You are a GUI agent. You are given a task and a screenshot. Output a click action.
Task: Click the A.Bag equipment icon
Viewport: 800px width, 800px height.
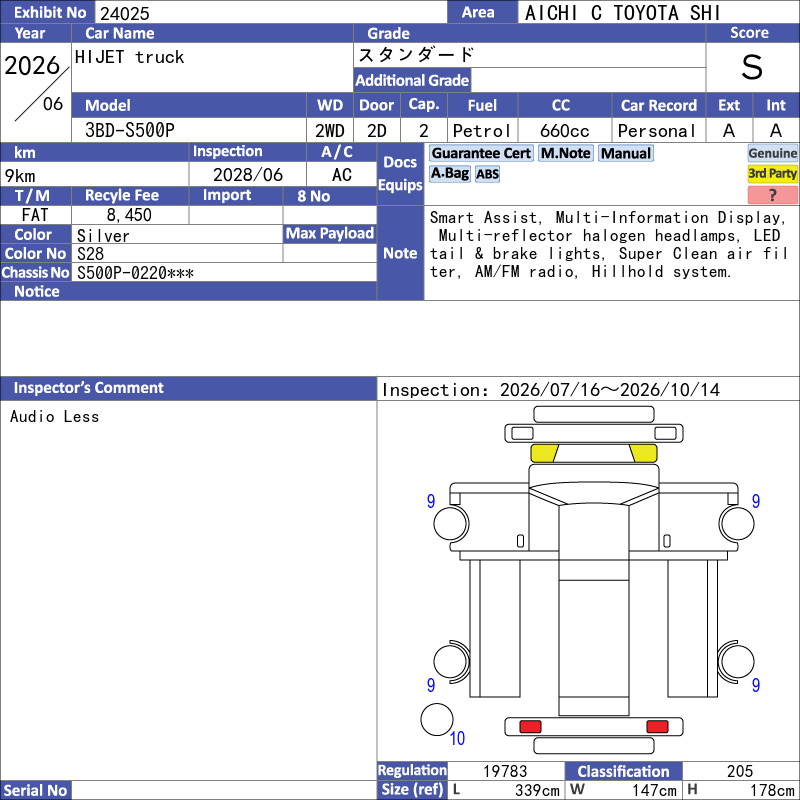point(449,174)
